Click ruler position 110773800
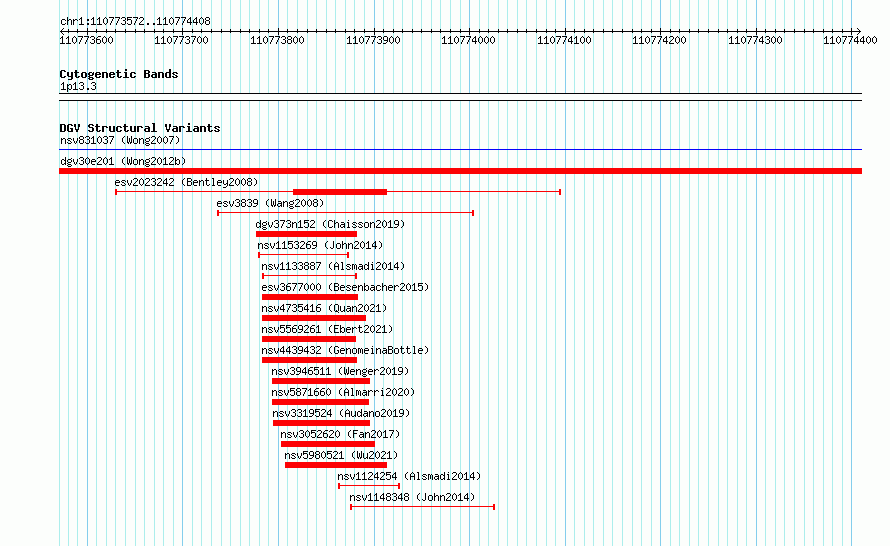The width and height of the screenshot is (890, 546). 278,40
